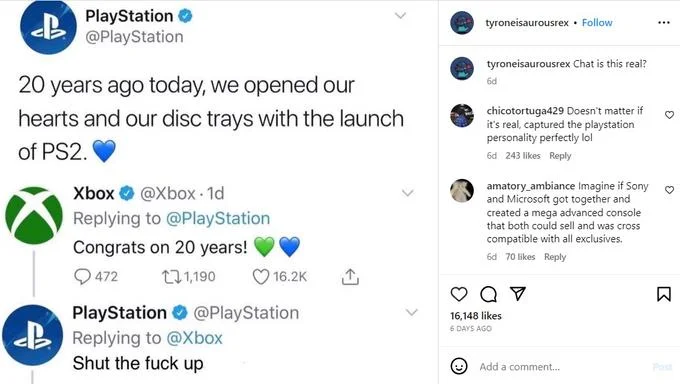Click the Add a comment field
680x384 pixels.
pyautogui.click(x=563, y=367)
